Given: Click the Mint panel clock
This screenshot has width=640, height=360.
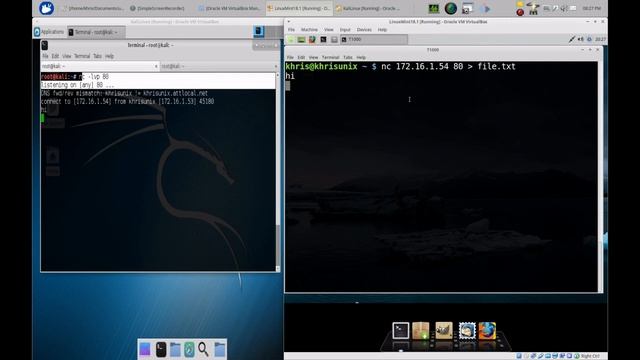Looking at the screenshot, I should [x=600, y=40].
